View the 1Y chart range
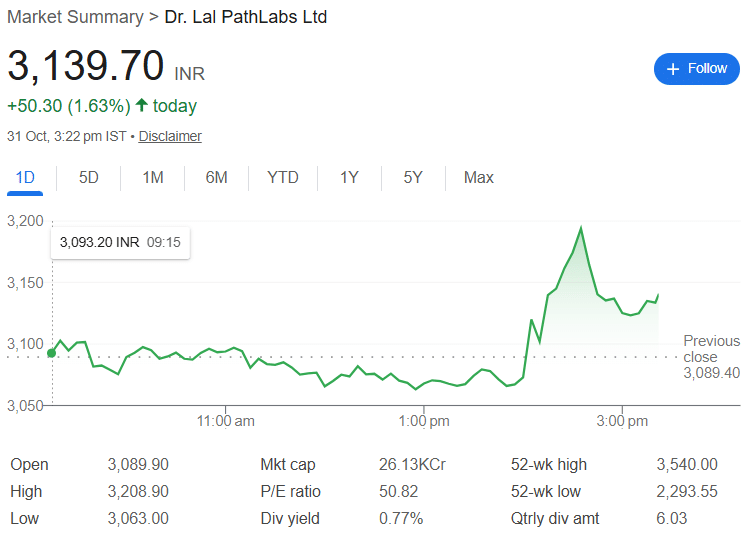This screenshot has width=744, height=551. click(349, 178)
